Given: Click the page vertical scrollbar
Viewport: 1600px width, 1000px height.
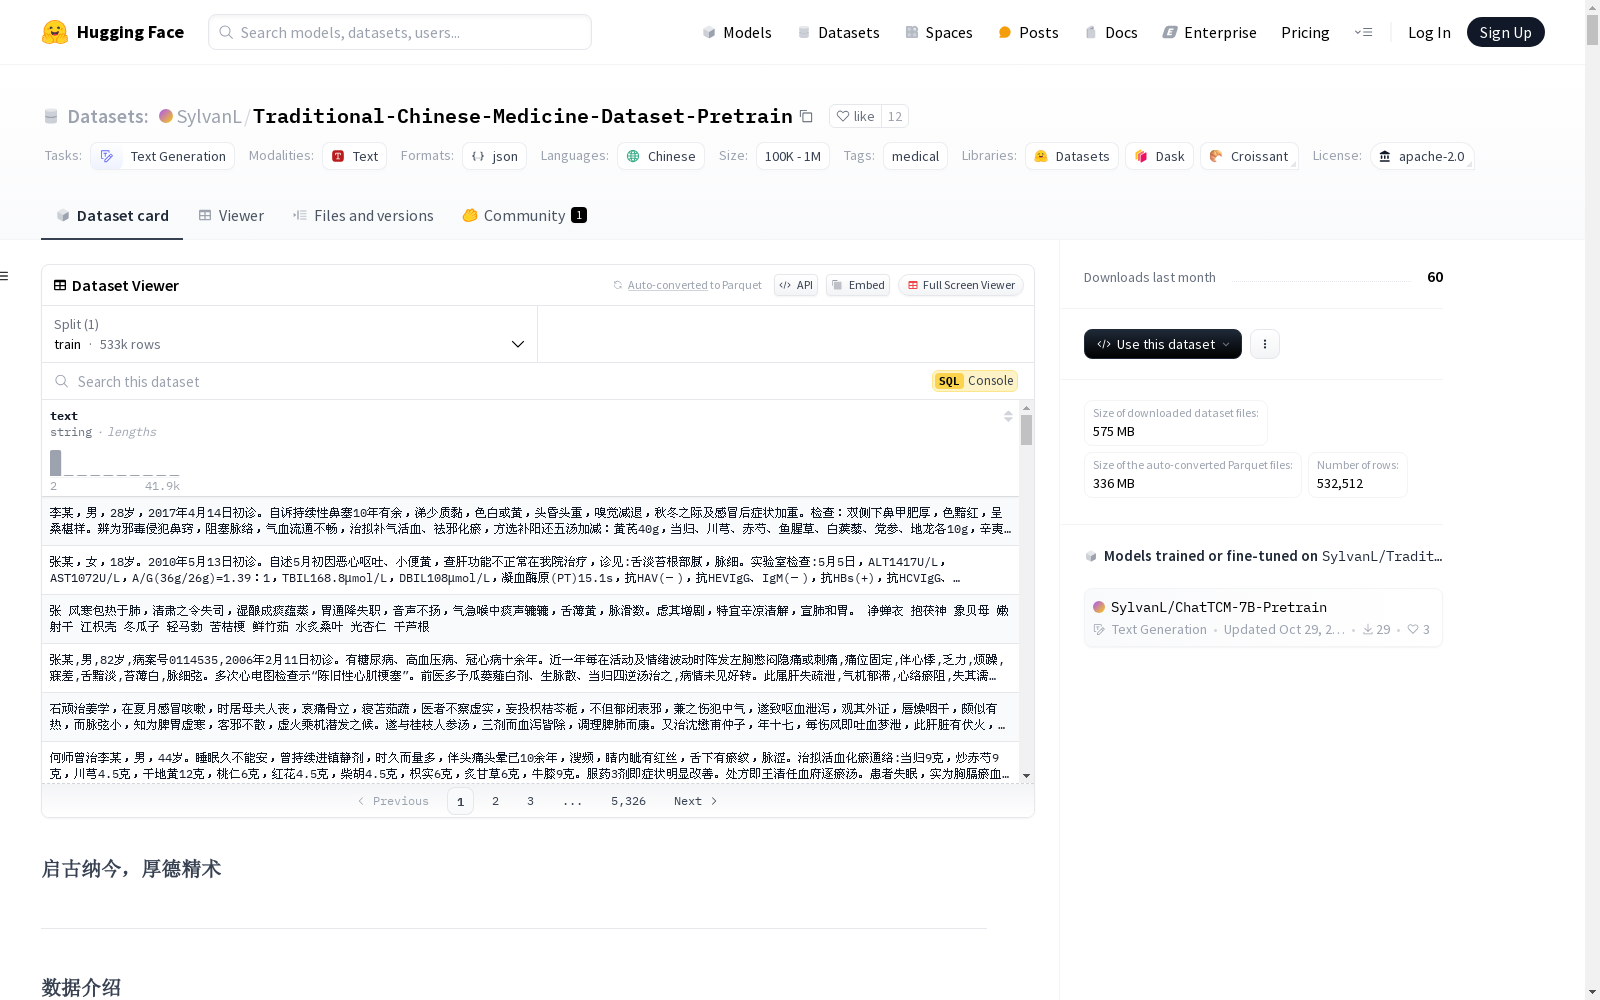Looking at the screenshot, I should tap(1592, 30).
